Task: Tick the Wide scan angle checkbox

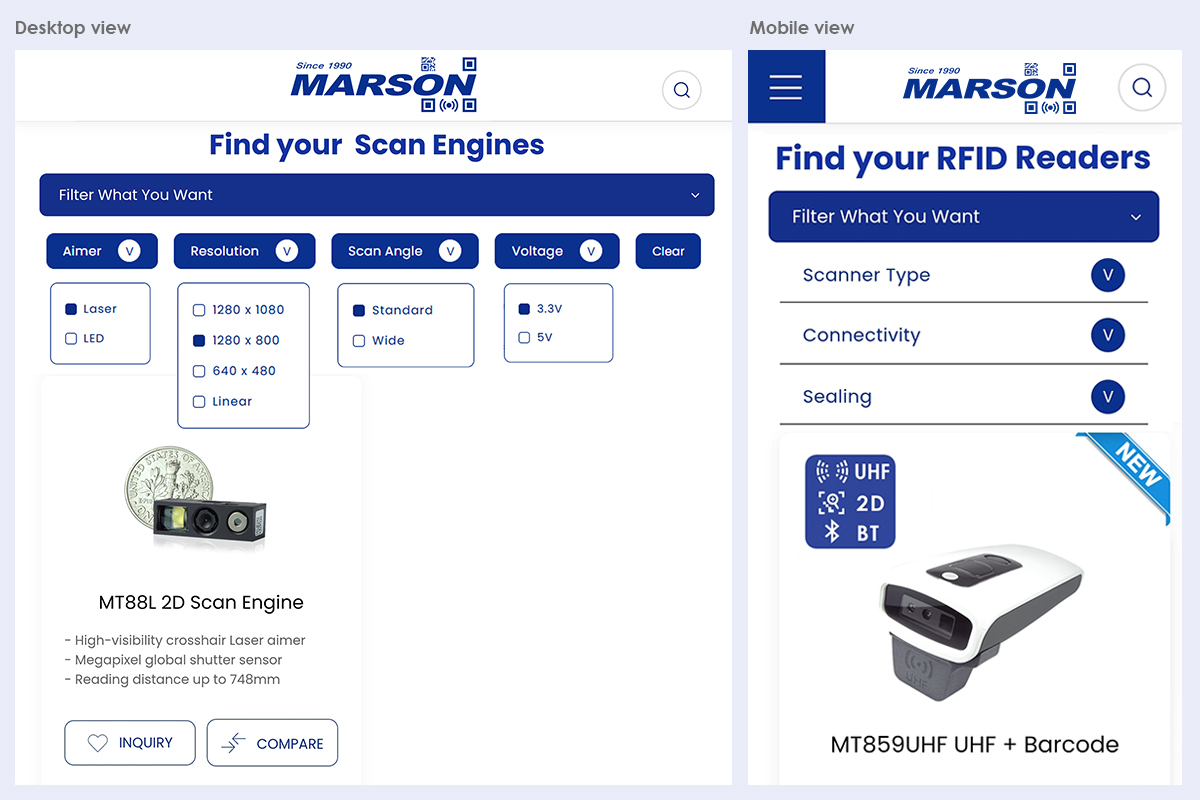Action: click(359, 341)
